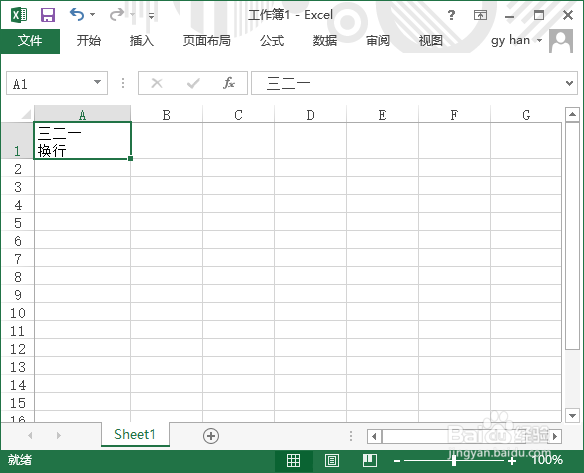Click the horizontal scroll right arrow
The width and height of the screenshot is (584, 473).
555,436
